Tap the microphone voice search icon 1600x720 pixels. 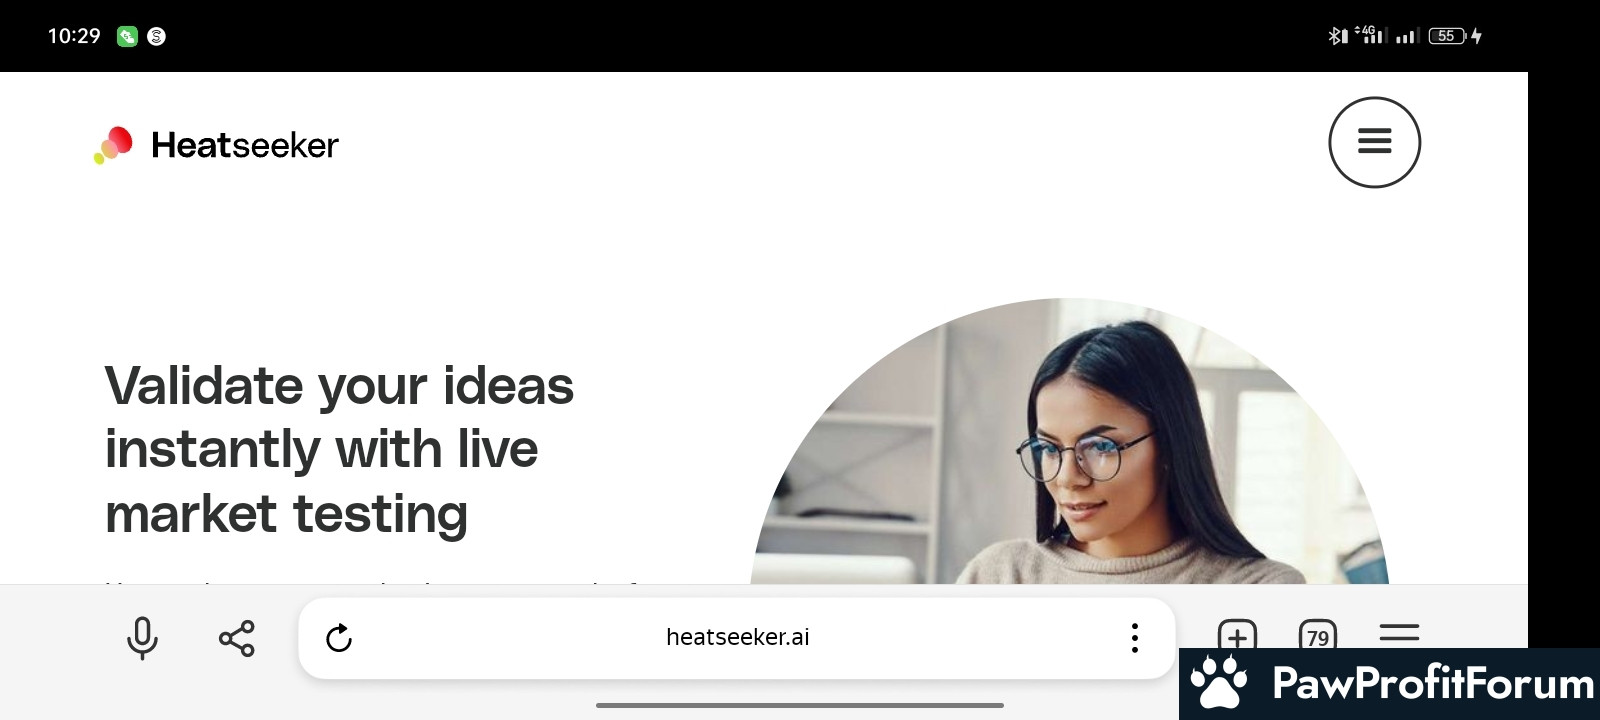pyautogui.click(x=142, y=638)
